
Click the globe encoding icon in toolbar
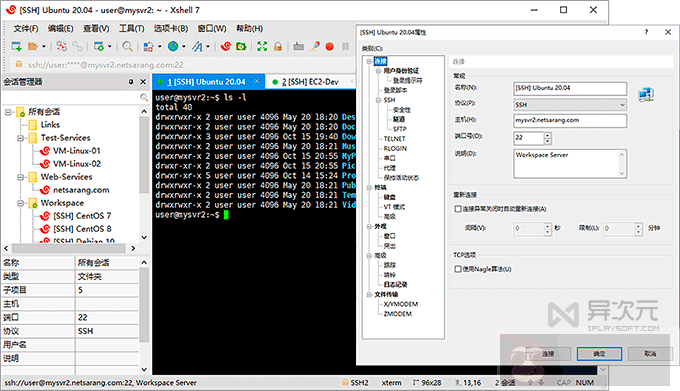point(173,46)
